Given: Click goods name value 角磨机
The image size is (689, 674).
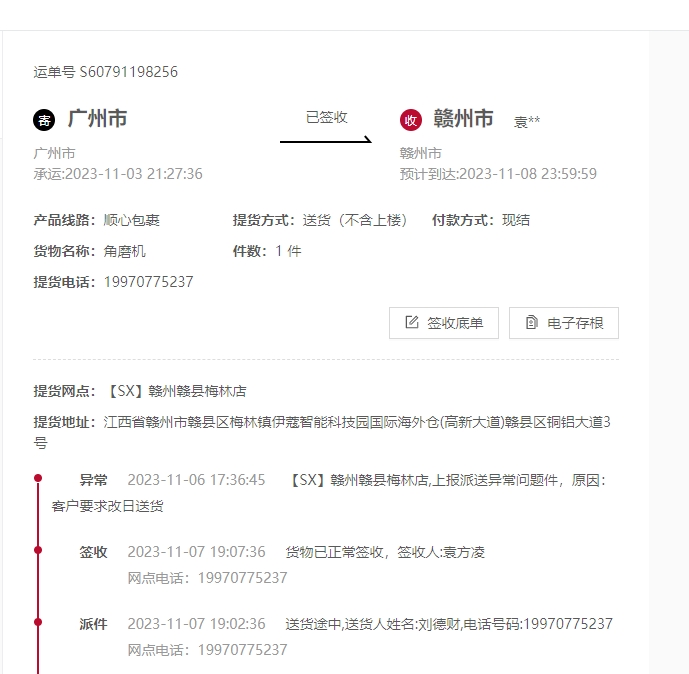Looking at the screenshot, I should click(x=124, y=251).
